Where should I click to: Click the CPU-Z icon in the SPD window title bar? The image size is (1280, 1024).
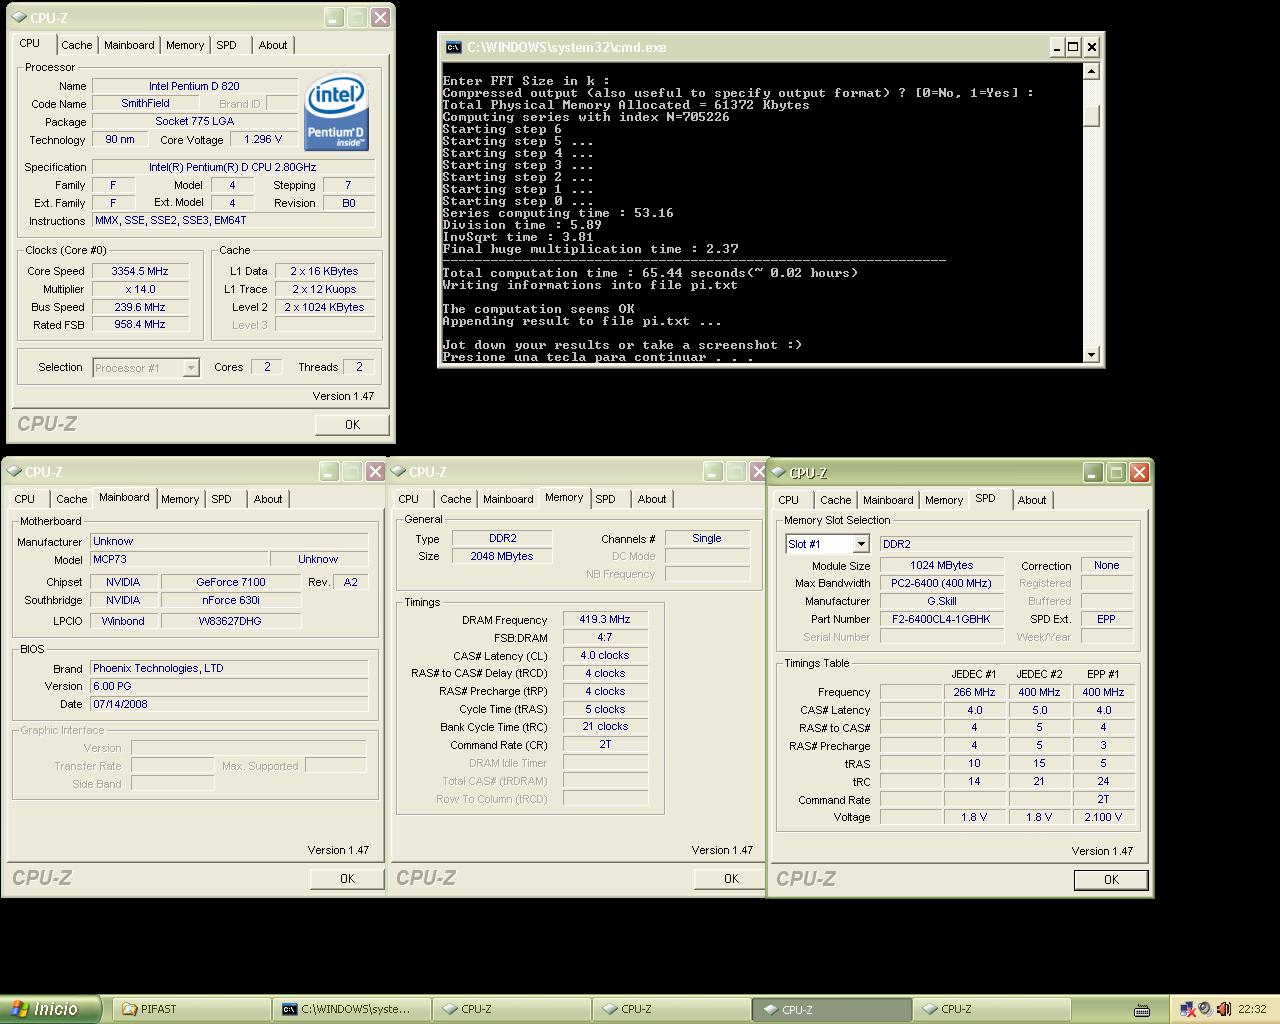coord(778,473)
